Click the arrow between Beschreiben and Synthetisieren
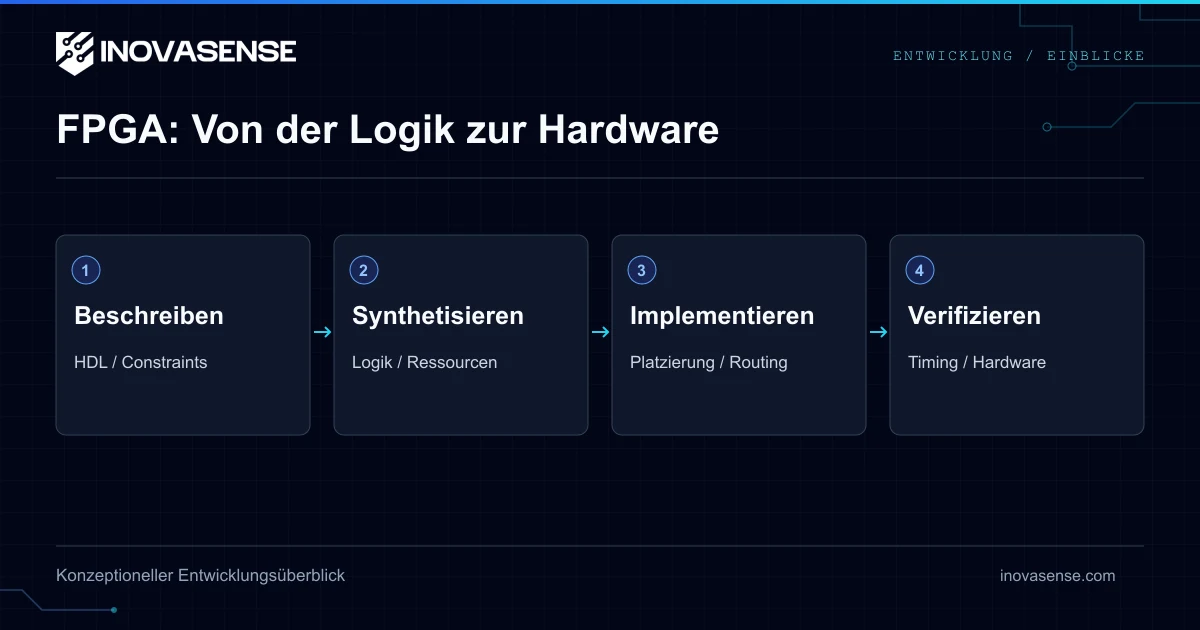 click(x=322, y=333)
